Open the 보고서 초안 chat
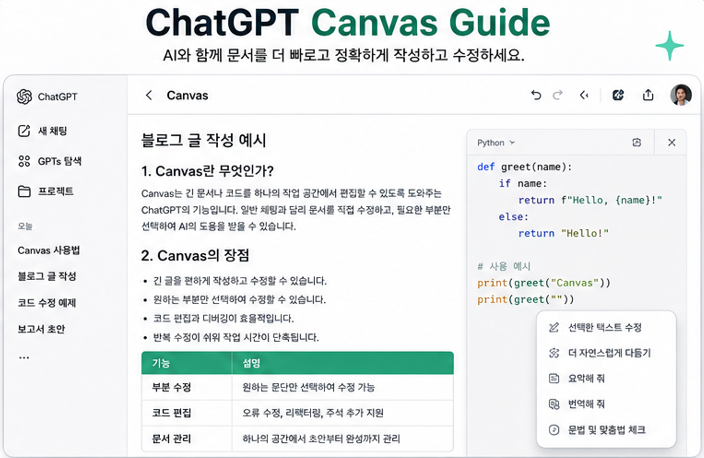Viewport: 704px width, 458px height. pyautogui.click(x=41, y=329)
